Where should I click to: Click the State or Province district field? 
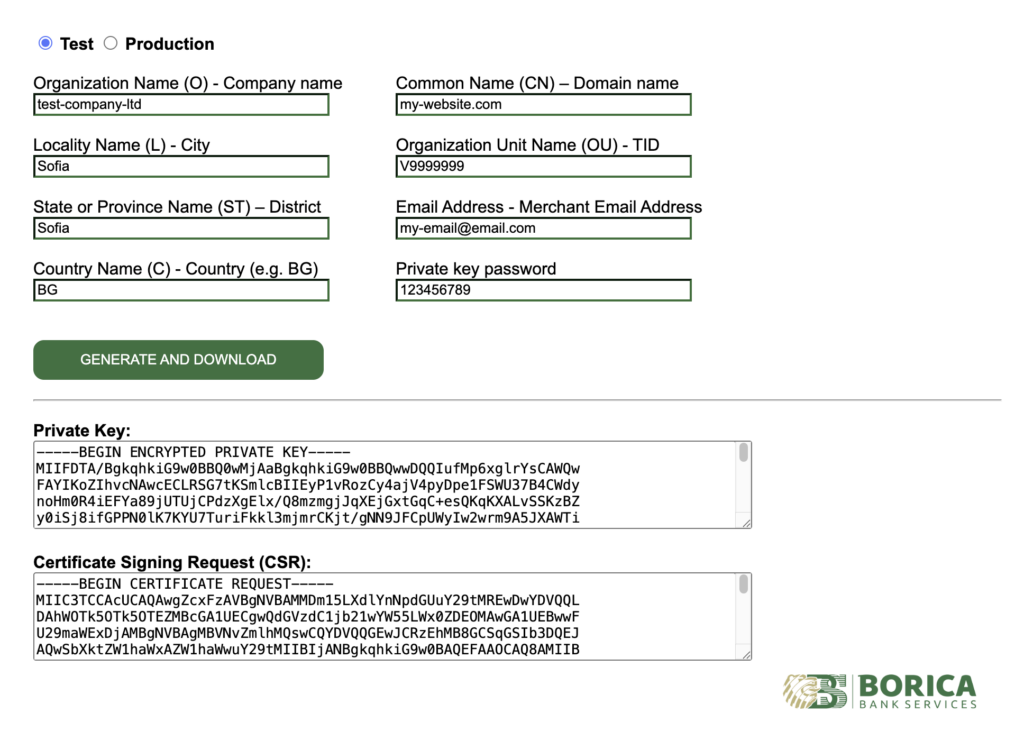[x=180, y=228]
